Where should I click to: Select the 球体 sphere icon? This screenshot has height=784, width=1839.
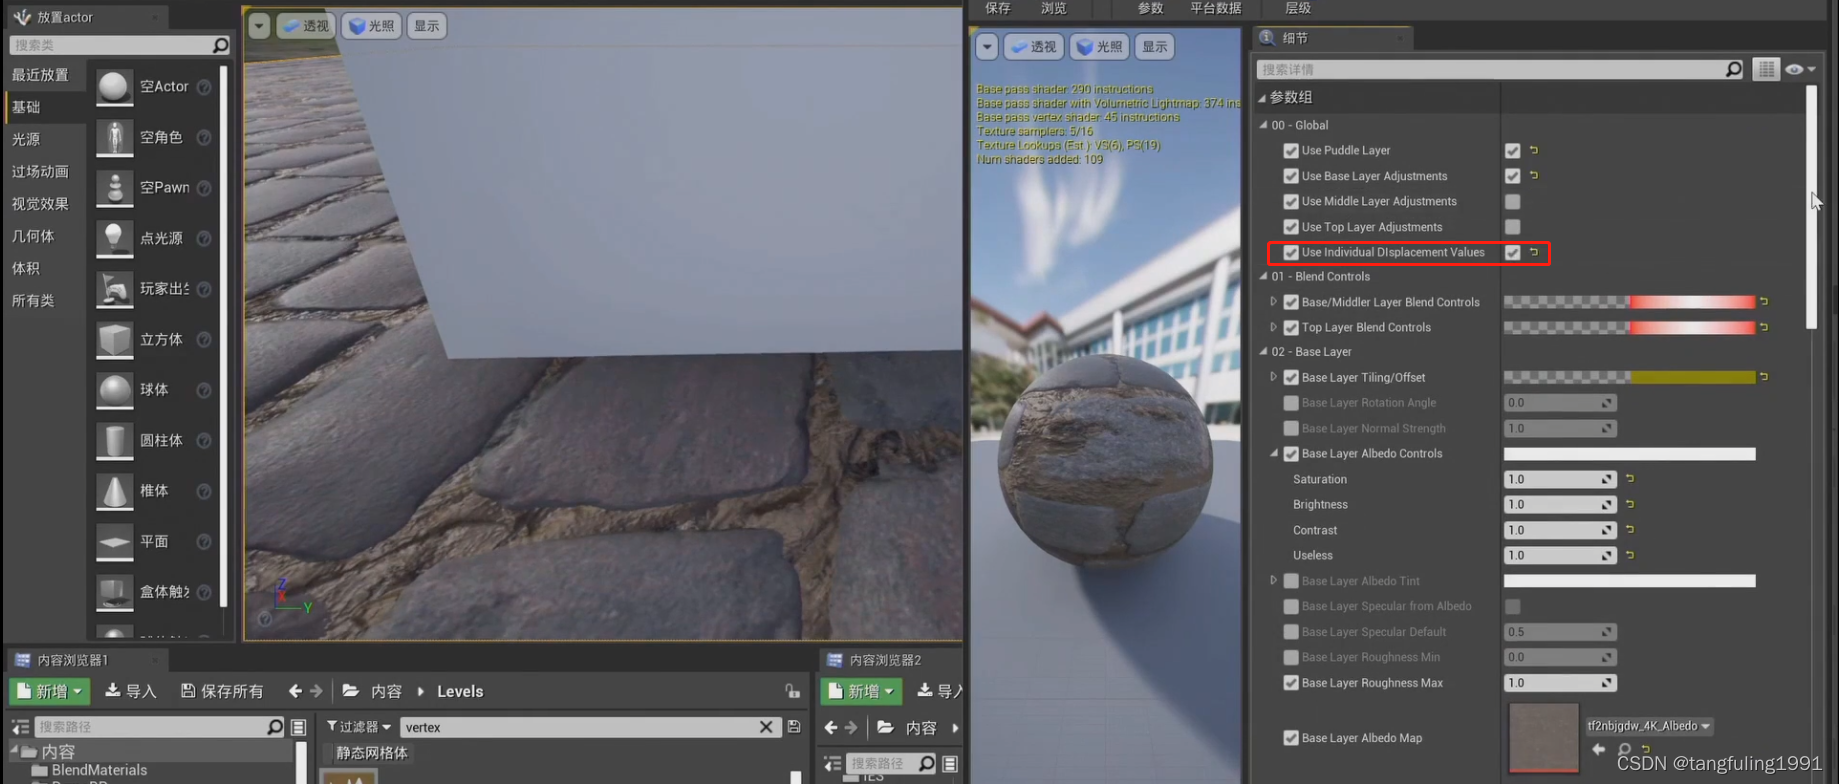pyautogui.click(x=114, y=390)
